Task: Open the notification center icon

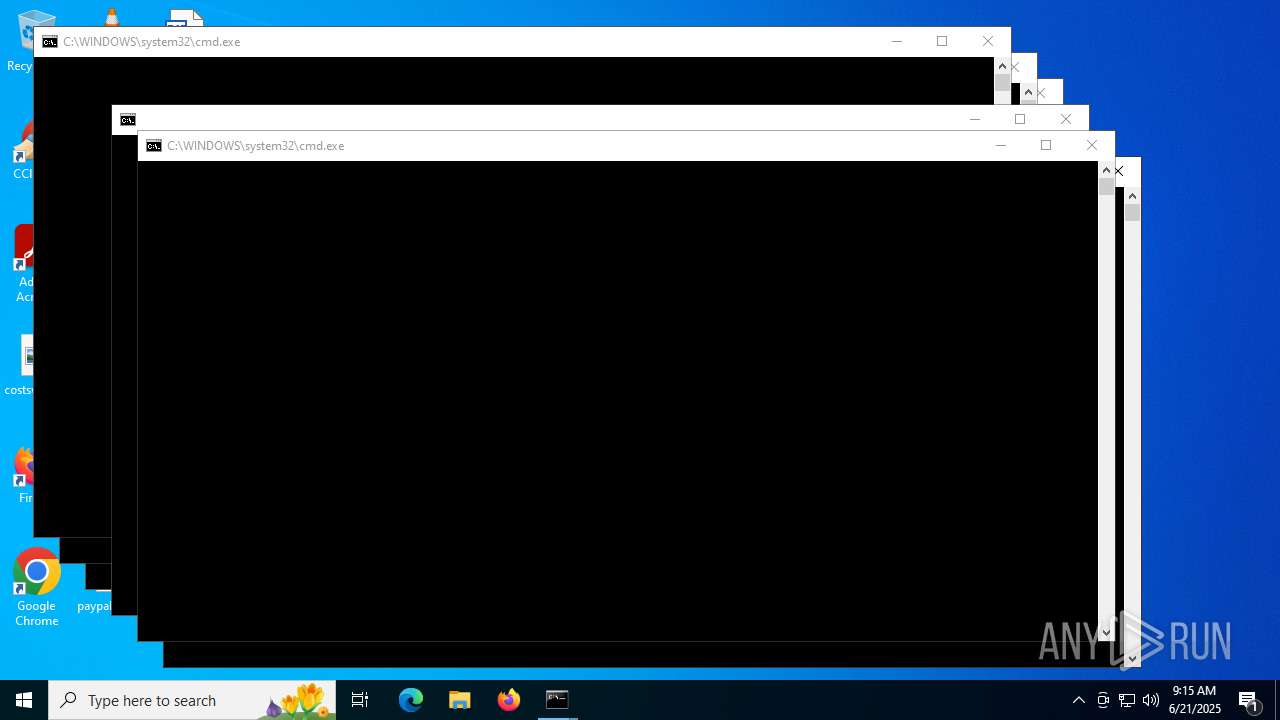Action: tap(1249, 700)
